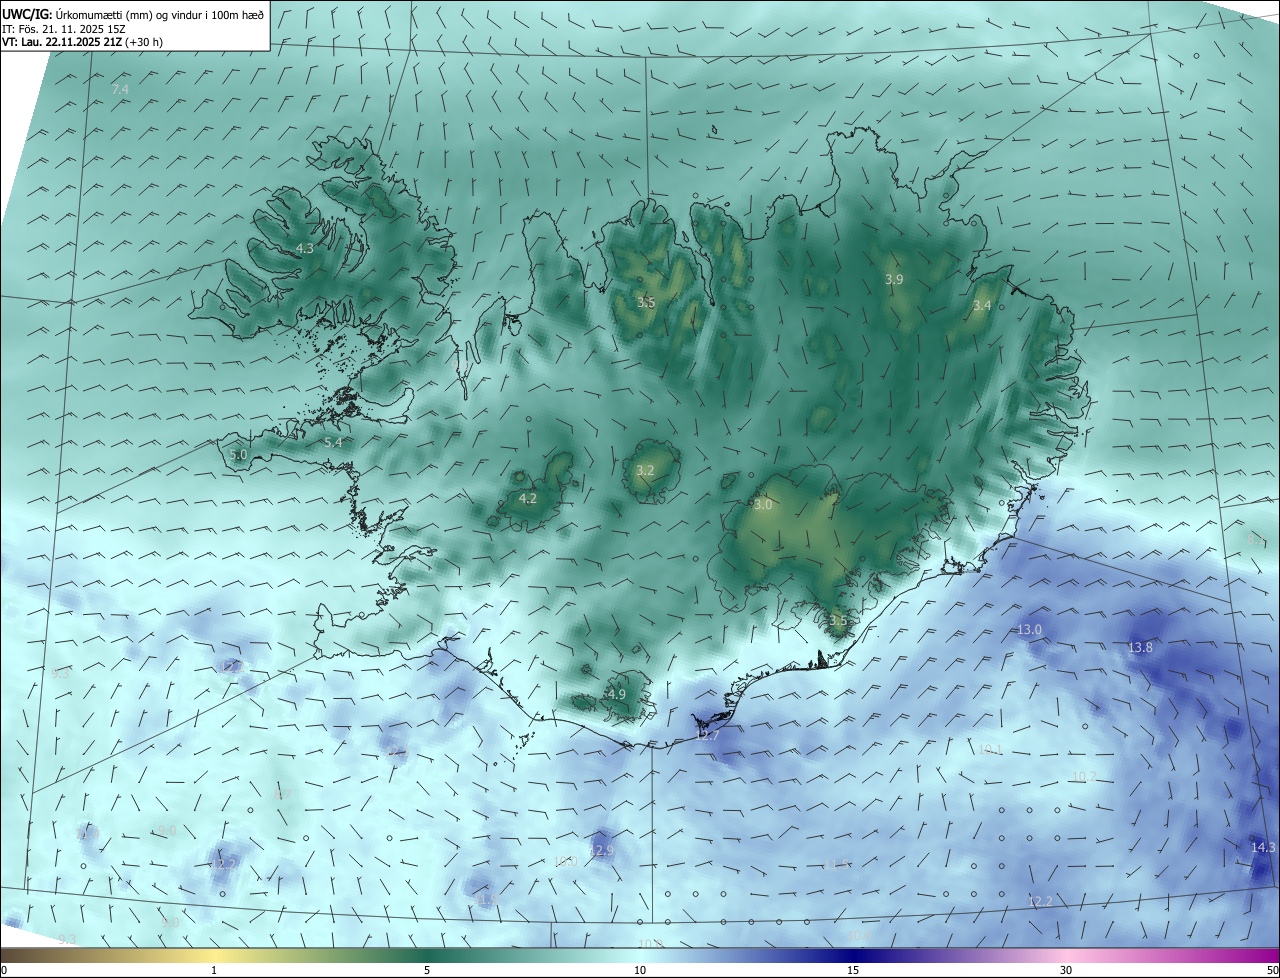Click the legend tick label 50
Screen dimensions: 1280x978
[x=1272, y=970]
